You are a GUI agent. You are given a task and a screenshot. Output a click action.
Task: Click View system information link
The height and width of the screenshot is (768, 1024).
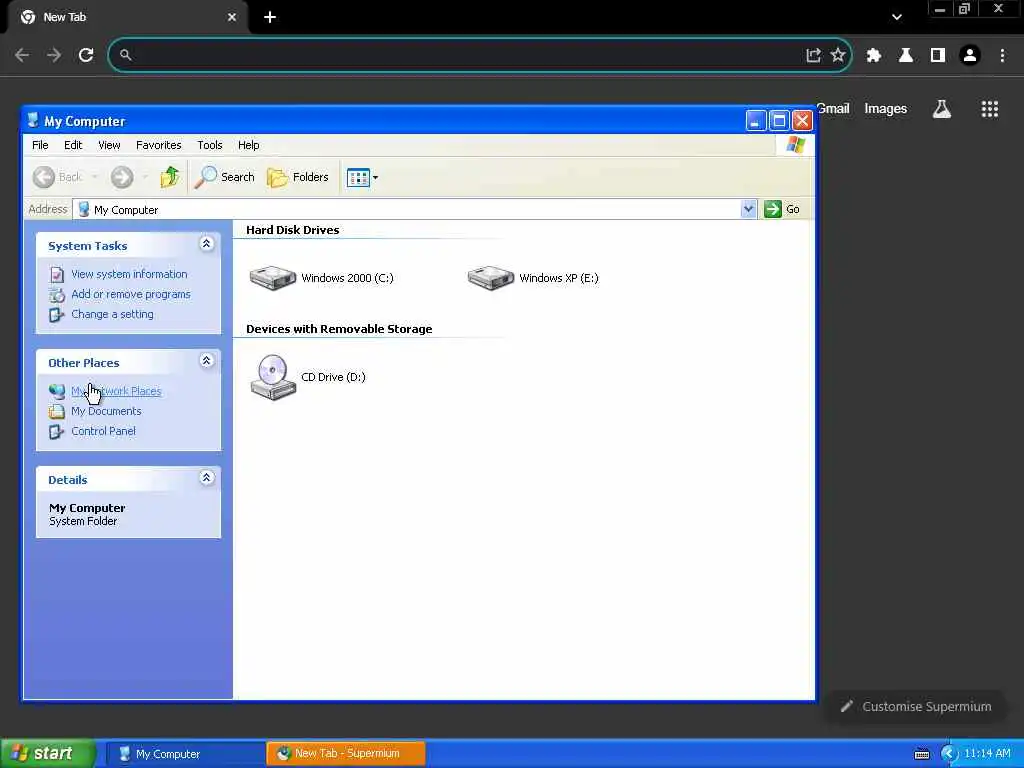[129, 274]
